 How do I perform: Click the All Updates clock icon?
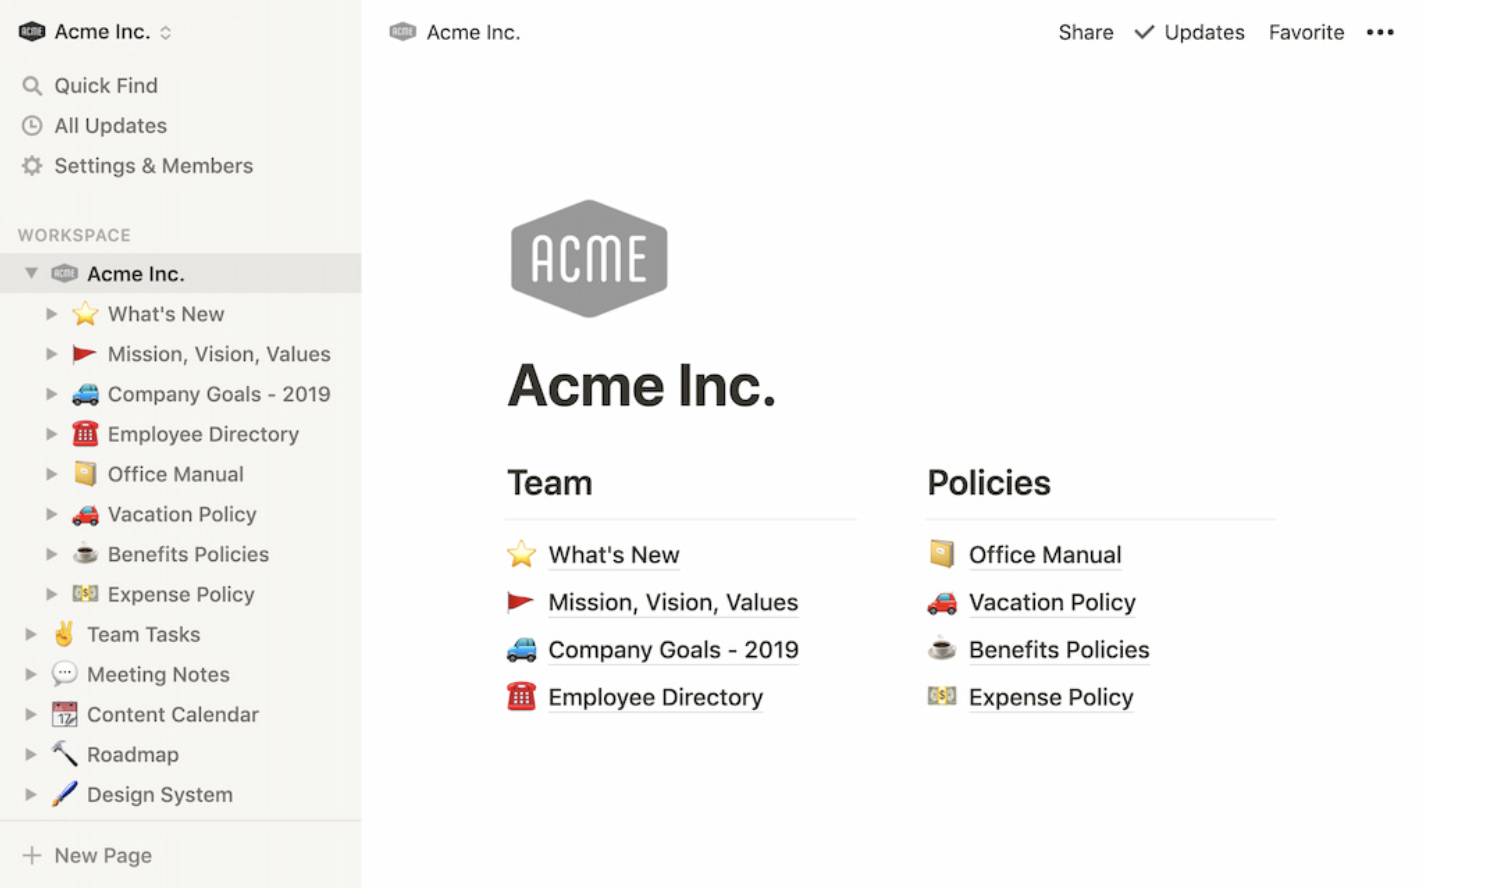click(x=32, y=126)
